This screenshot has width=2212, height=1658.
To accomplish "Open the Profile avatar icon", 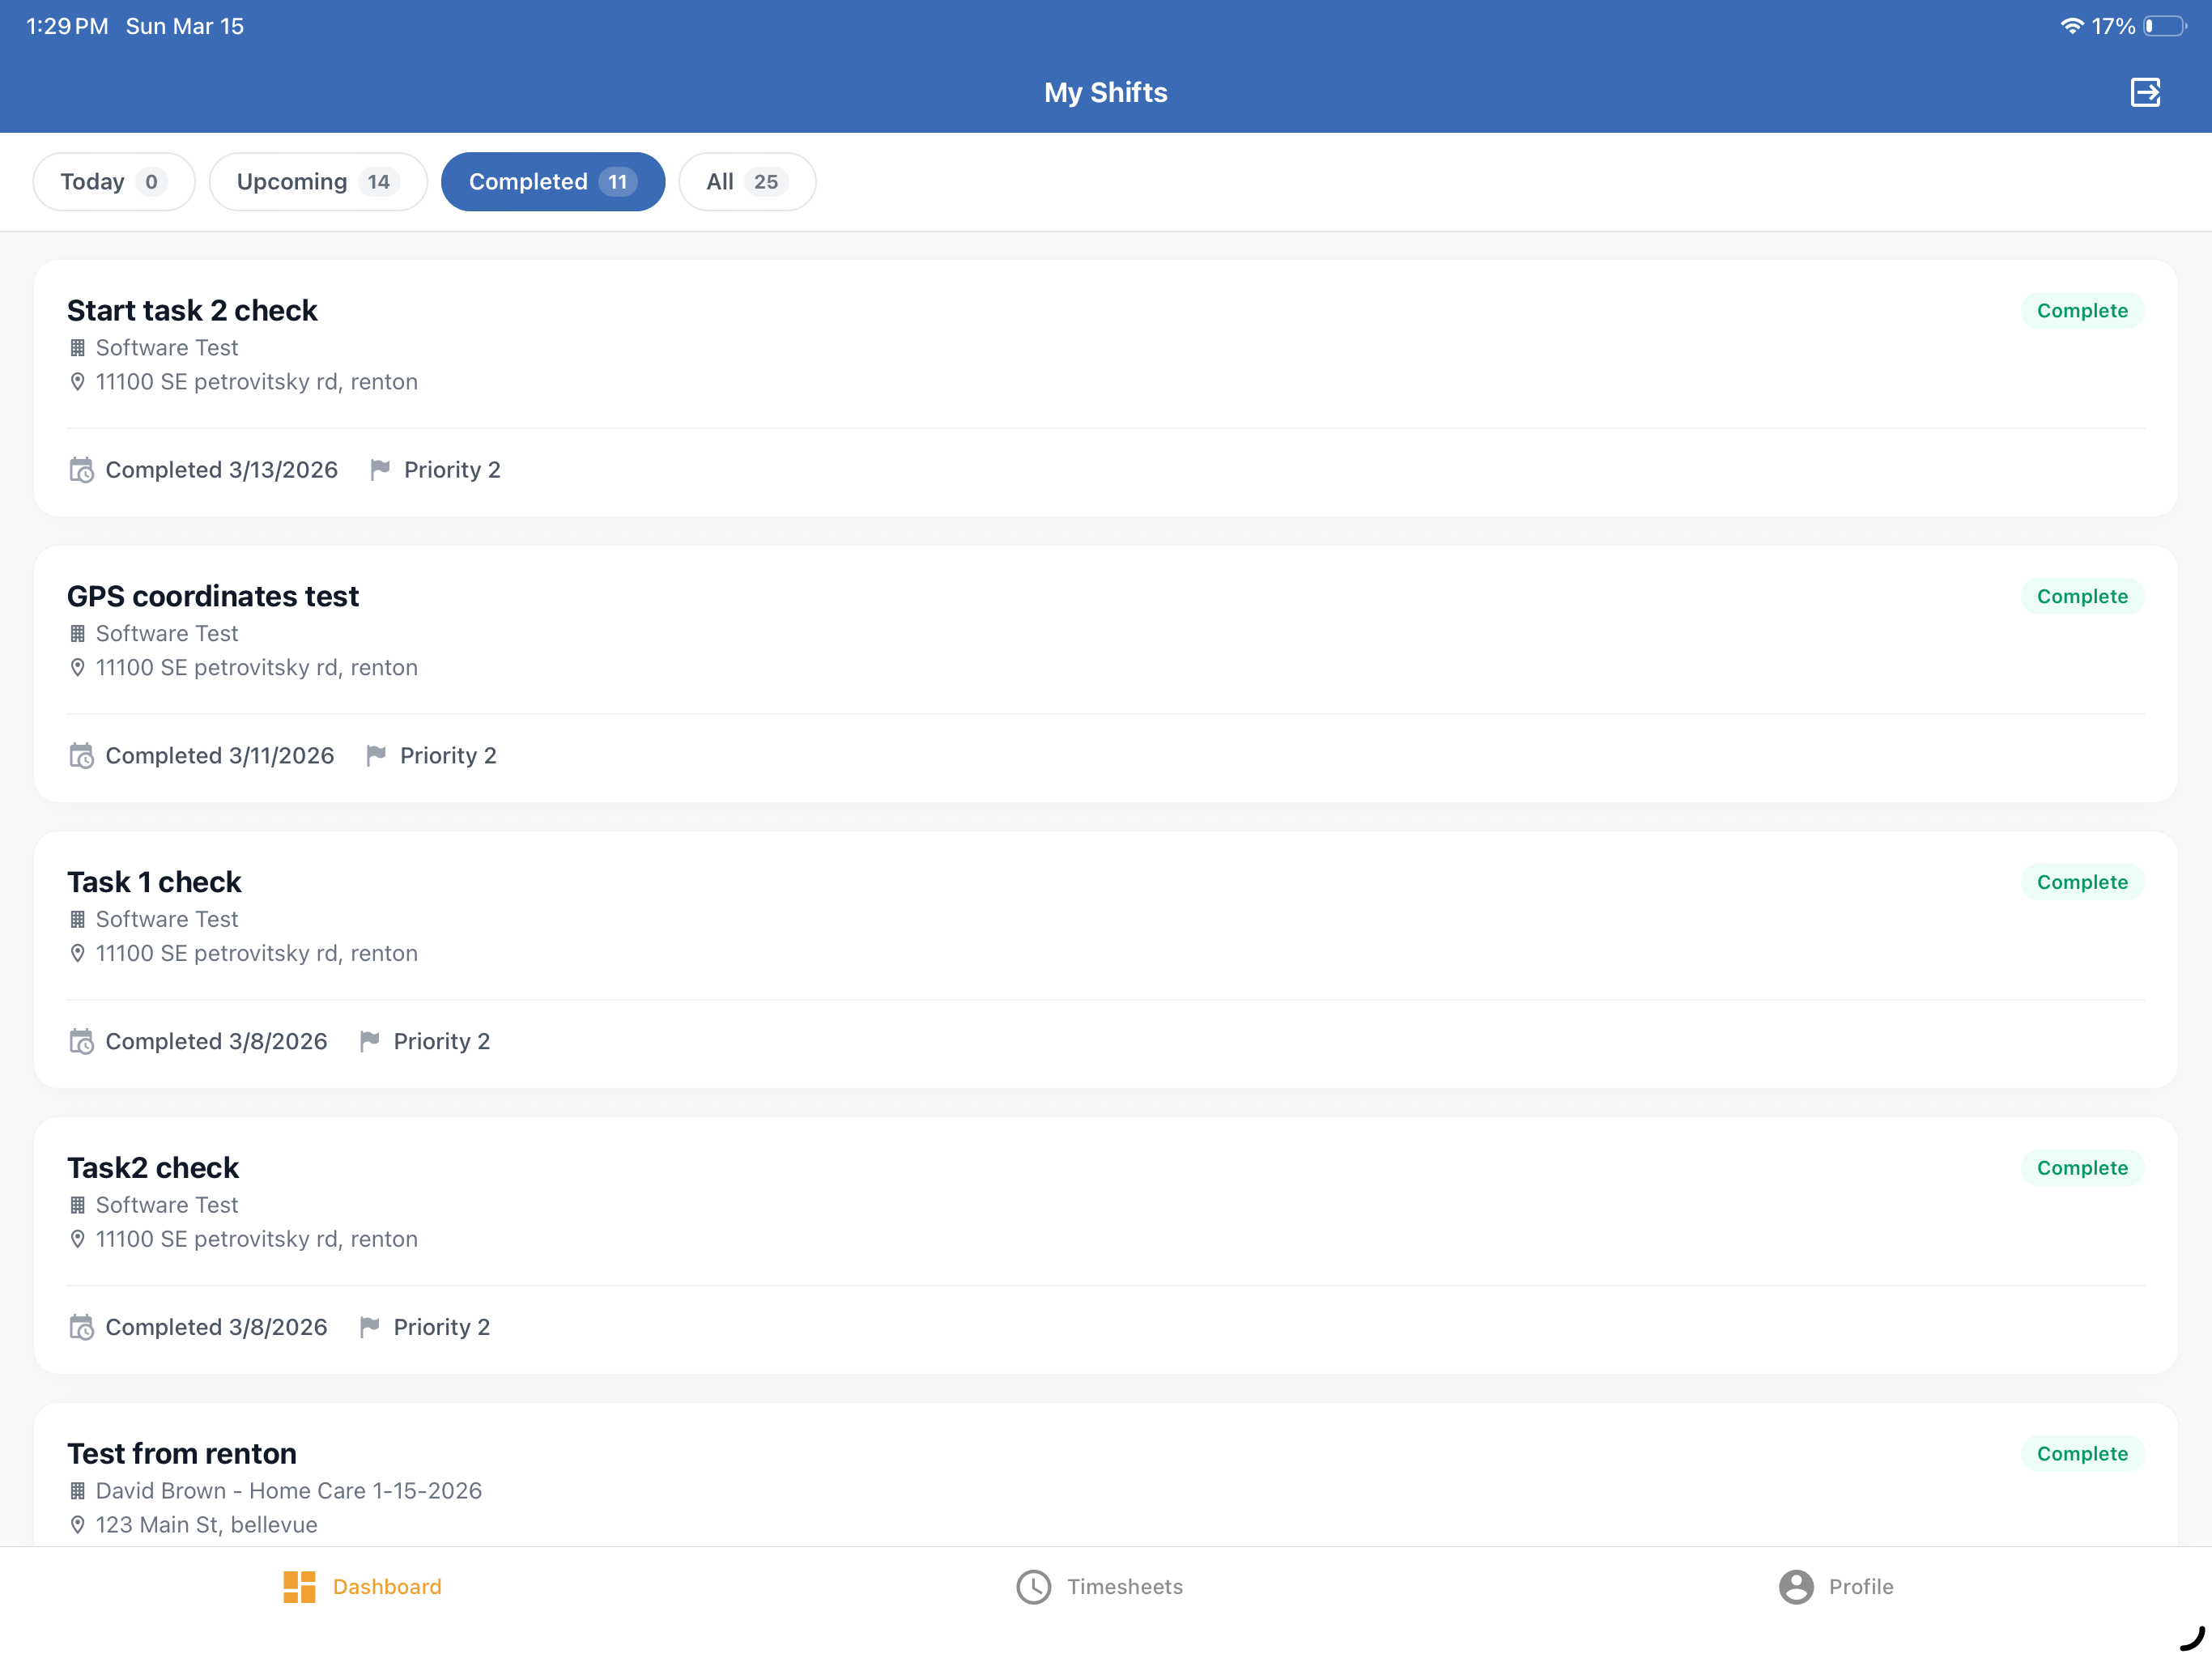I will point(1795,1586).
